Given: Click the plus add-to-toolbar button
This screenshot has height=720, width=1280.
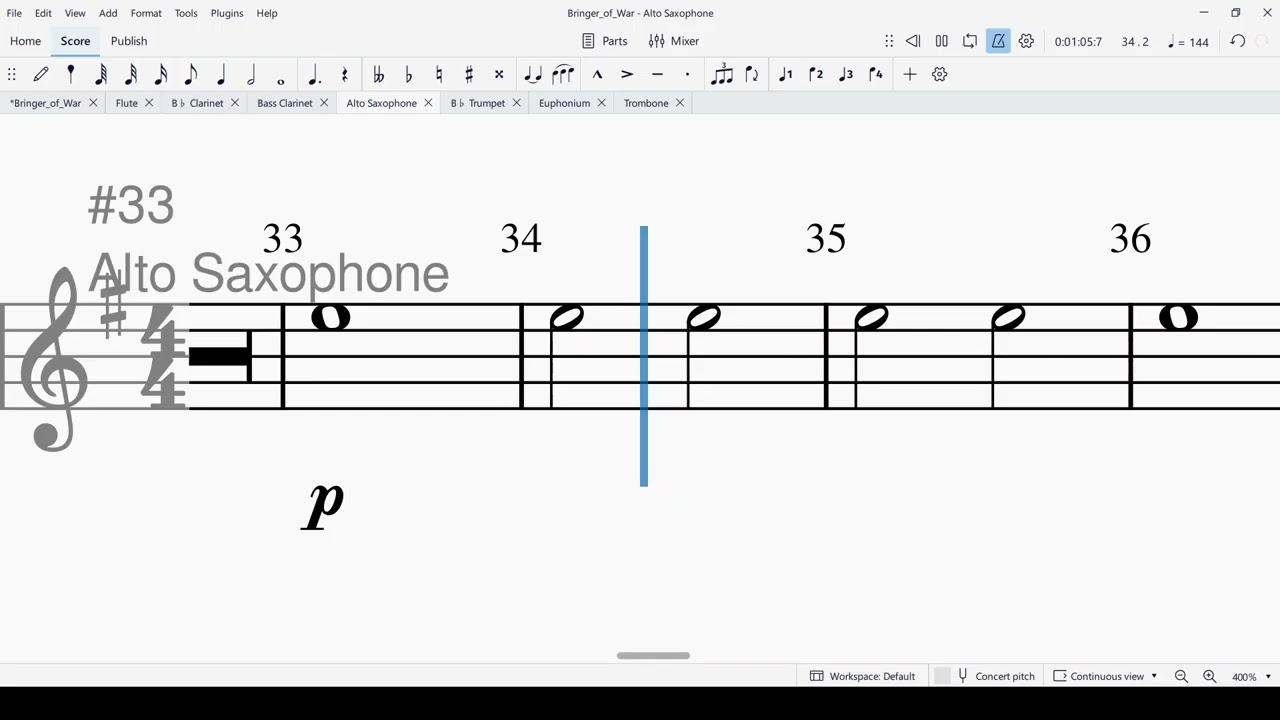Looking at the screenshot, I should click(x=909, y=74).
